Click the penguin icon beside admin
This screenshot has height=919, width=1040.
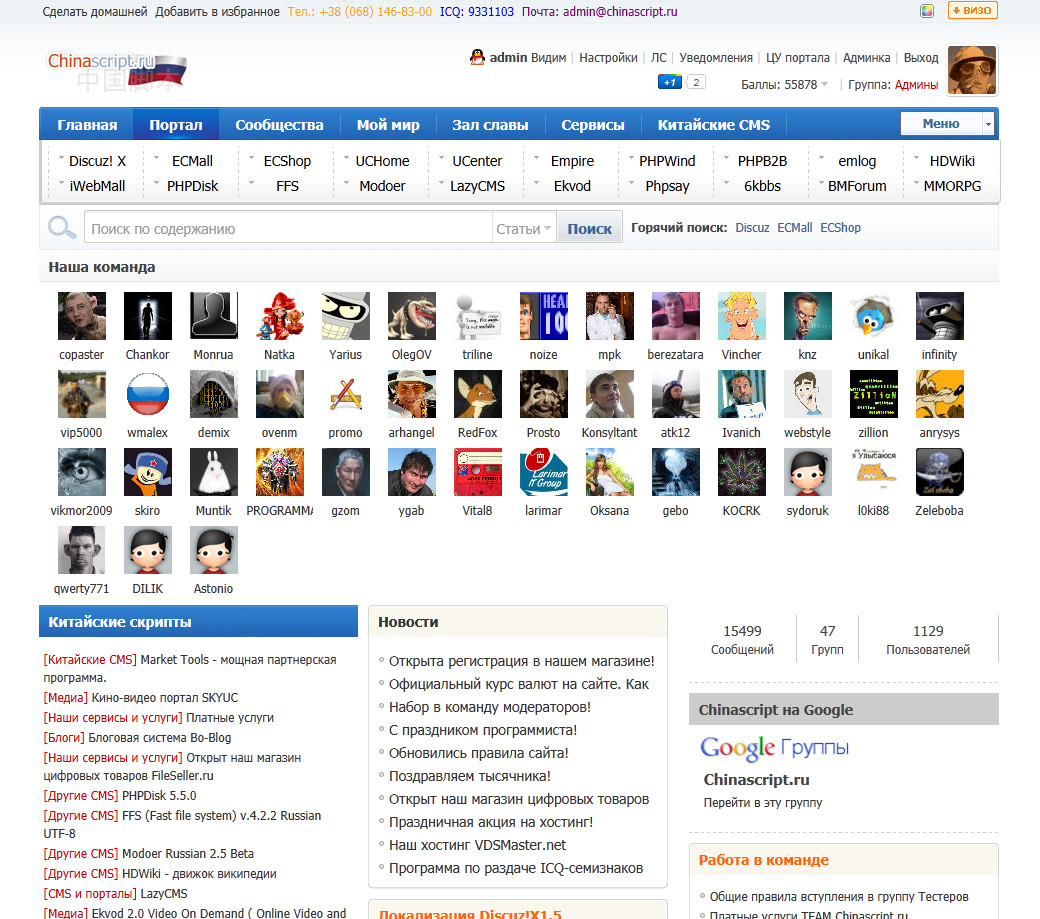click(x=477, y=57)
